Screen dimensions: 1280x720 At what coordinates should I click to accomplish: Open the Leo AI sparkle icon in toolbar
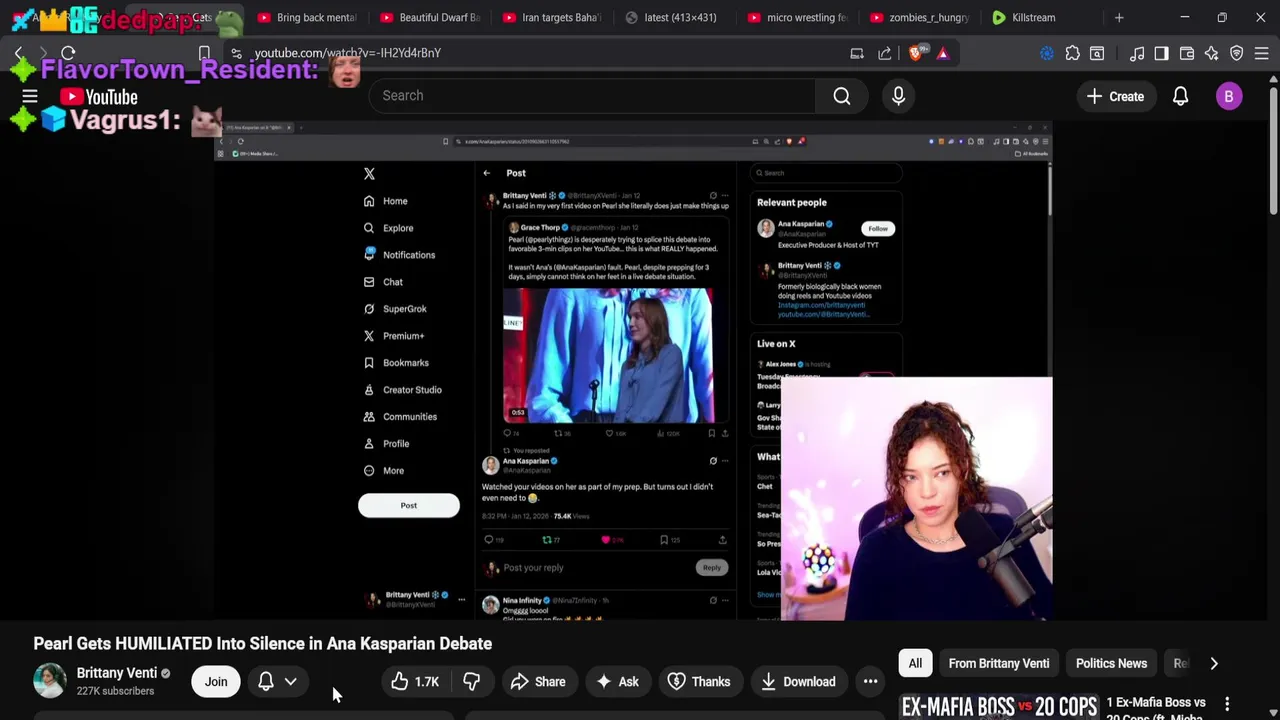1211,53
